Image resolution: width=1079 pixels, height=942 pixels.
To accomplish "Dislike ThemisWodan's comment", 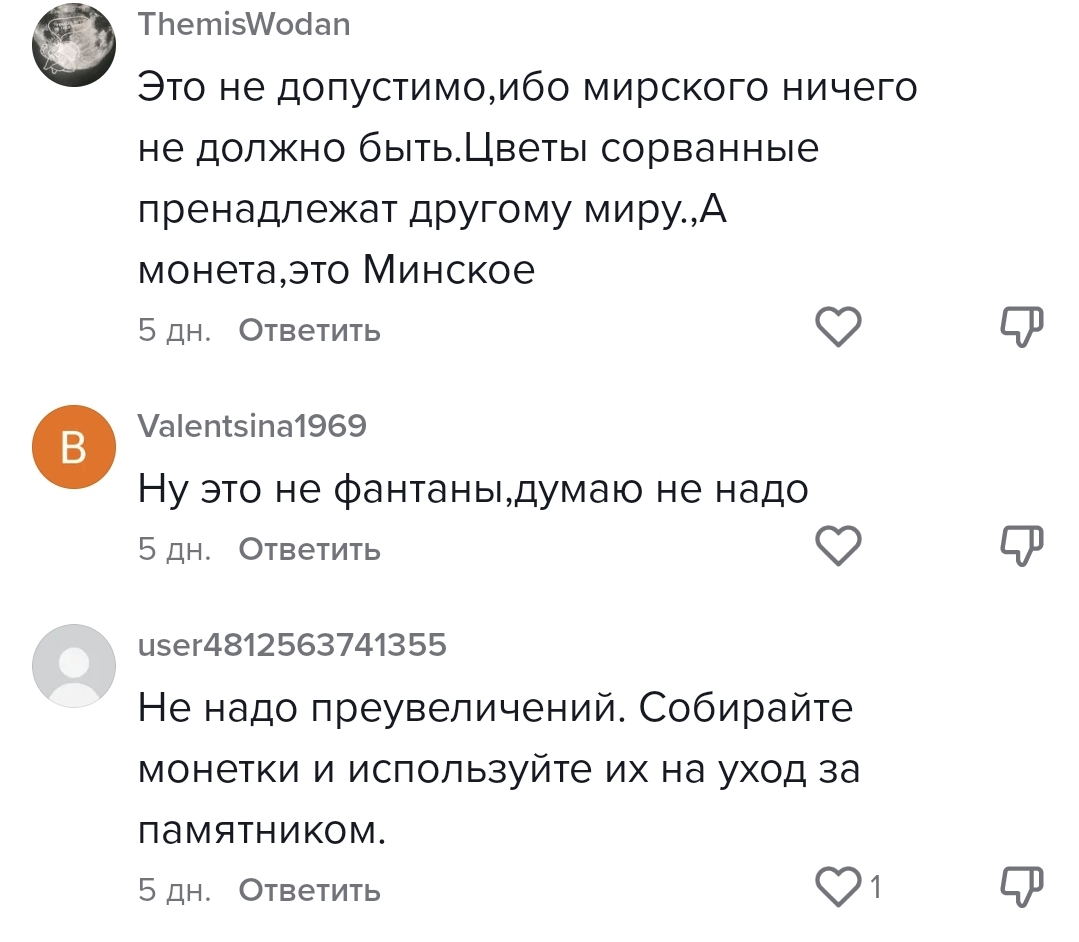I will (1021, 327).
